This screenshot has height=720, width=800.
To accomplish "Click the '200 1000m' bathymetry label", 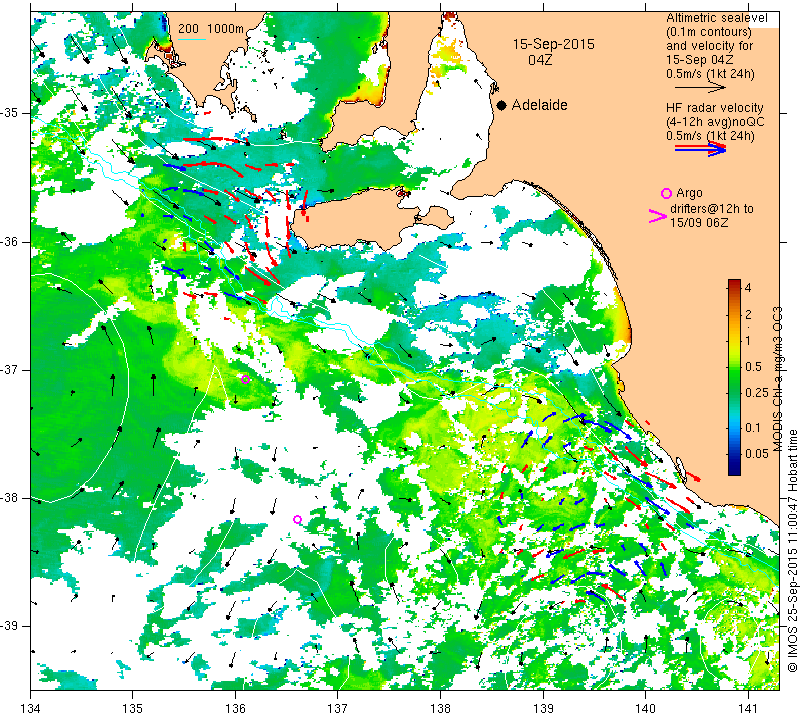I will click(211, 29).
